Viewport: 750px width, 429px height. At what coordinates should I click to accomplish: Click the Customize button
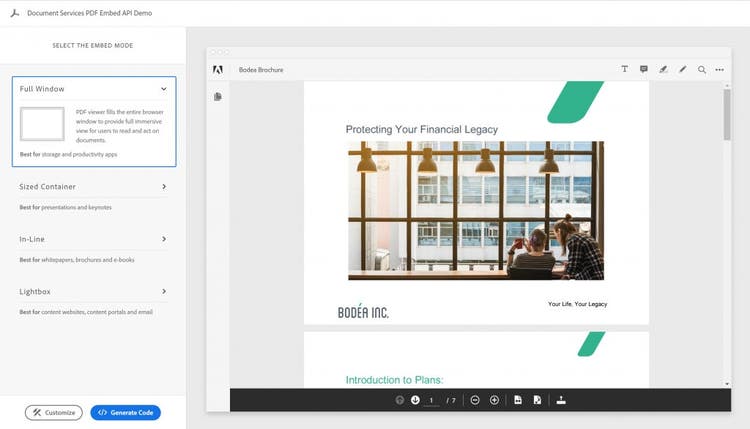[x=54, y=412]
